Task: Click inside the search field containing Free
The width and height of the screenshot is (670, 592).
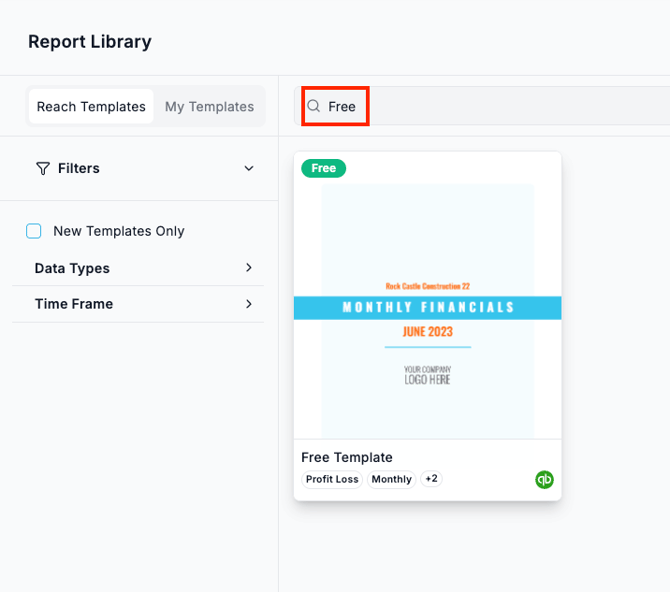Action: (x=482, y=106)
